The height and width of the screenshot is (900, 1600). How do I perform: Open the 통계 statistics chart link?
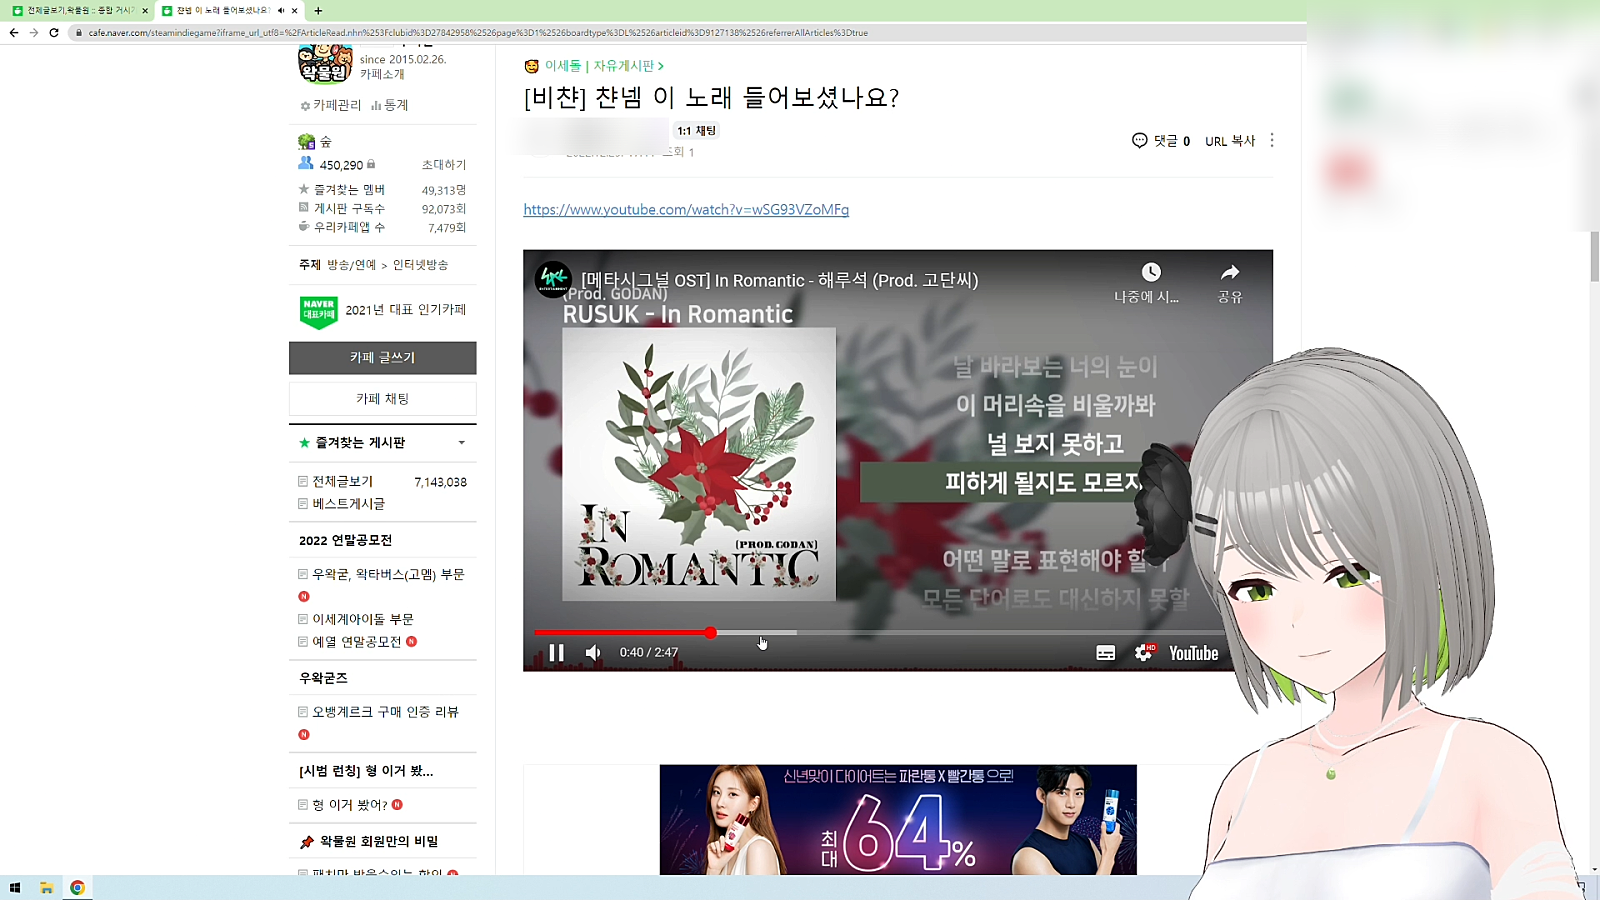[x=390, y=105]
